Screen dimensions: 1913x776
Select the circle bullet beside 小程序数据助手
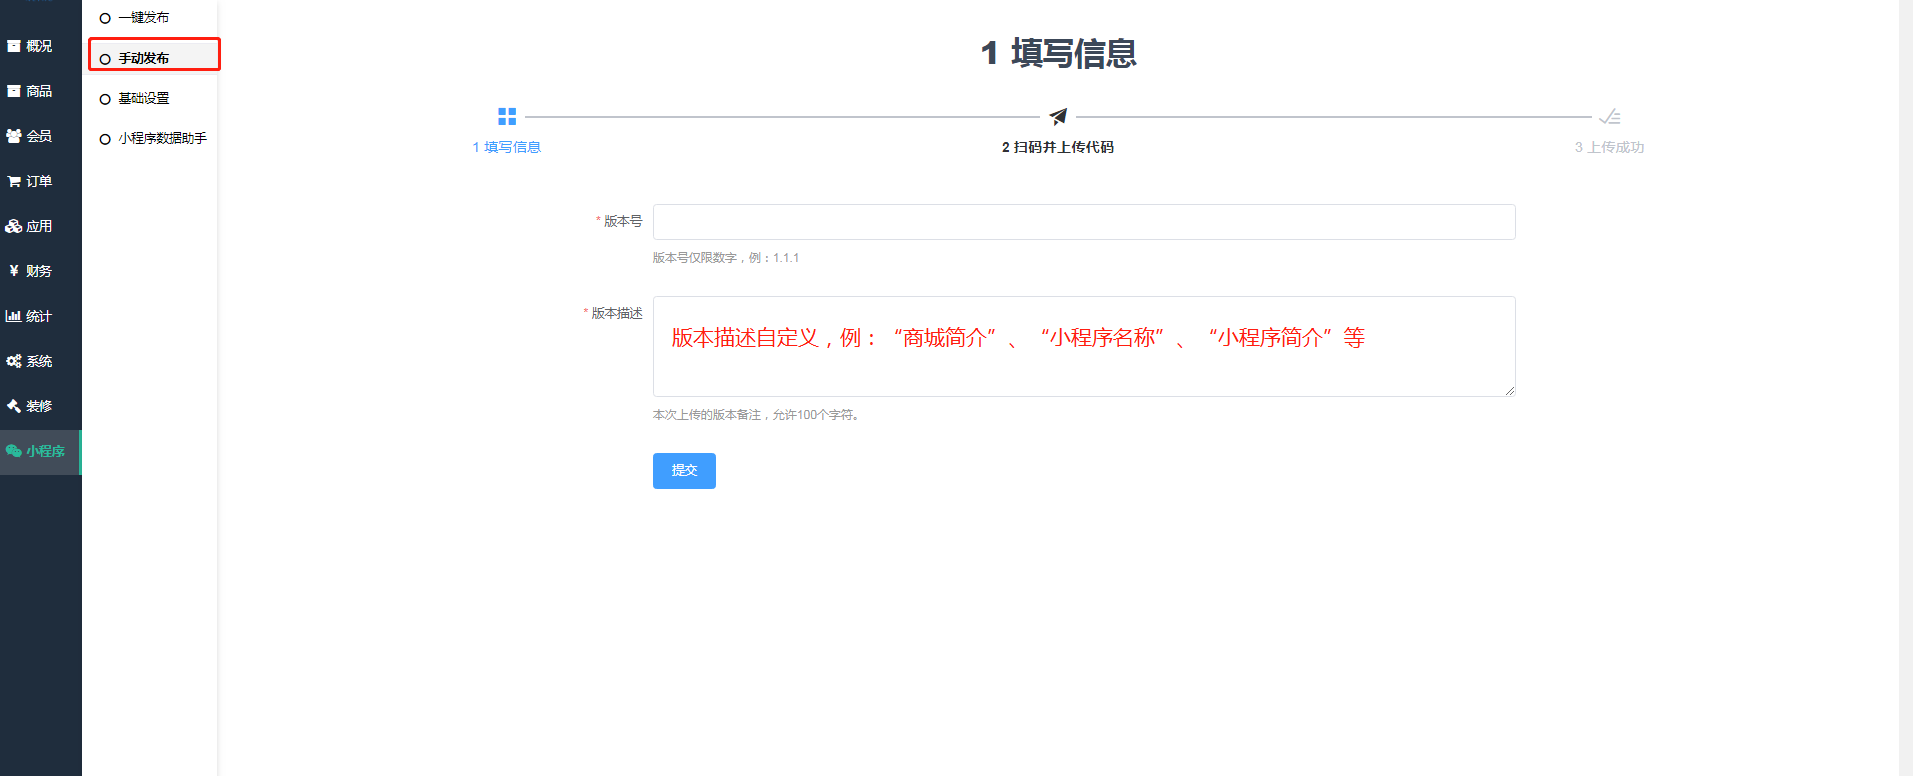(105, 139)
